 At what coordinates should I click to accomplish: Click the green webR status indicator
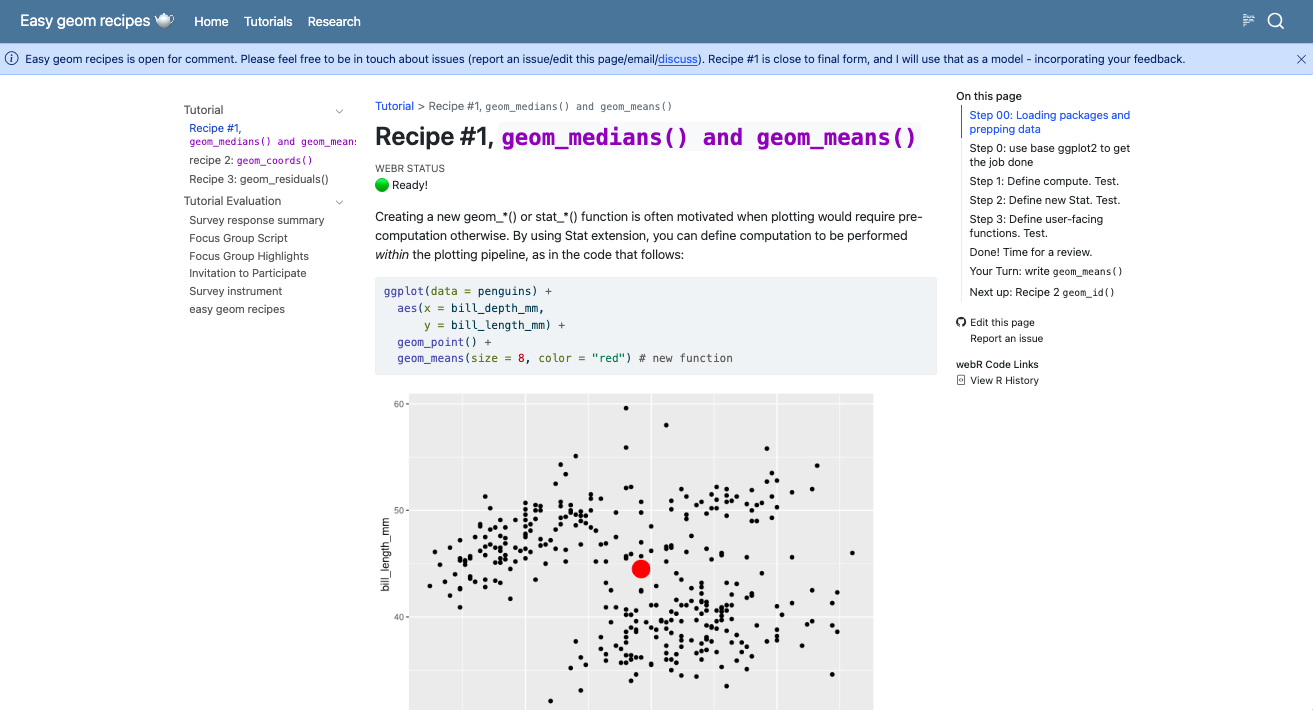click(382, 185)
